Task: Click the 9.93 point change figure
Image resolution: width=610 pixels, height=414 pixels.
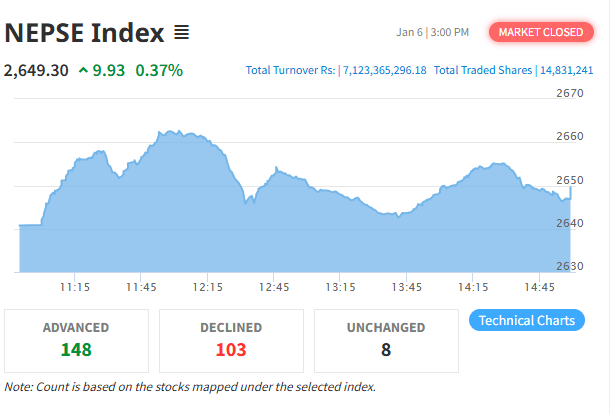Action: (x=109, y=71)
